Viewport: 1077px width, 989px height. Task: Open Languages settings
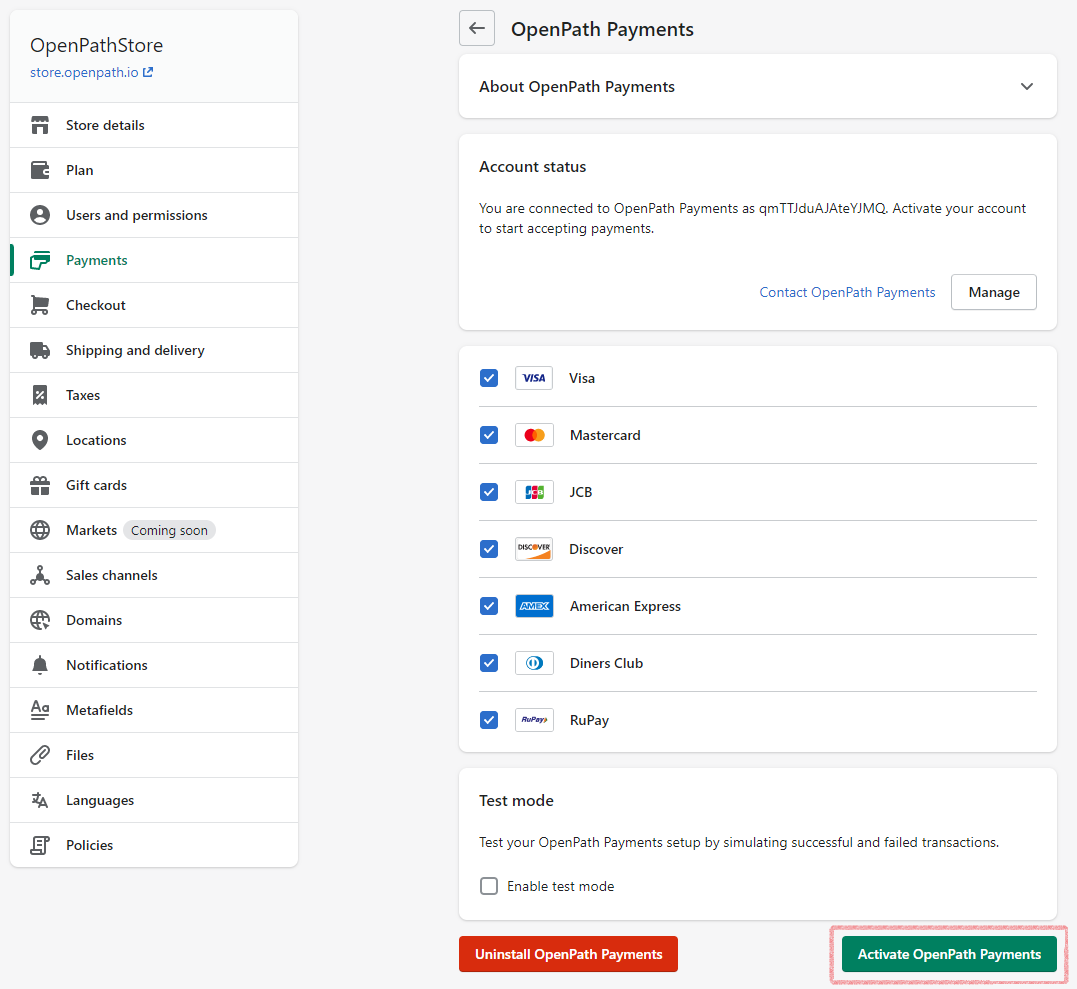click(x=154, y=800)
